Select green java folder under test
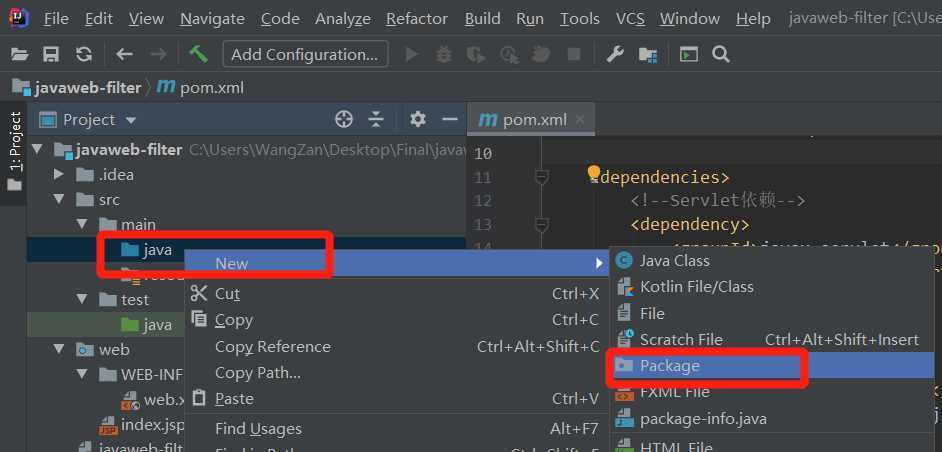The height and width of the screenshot is (452, 942). pyautogui.click(x=147, y=325)
